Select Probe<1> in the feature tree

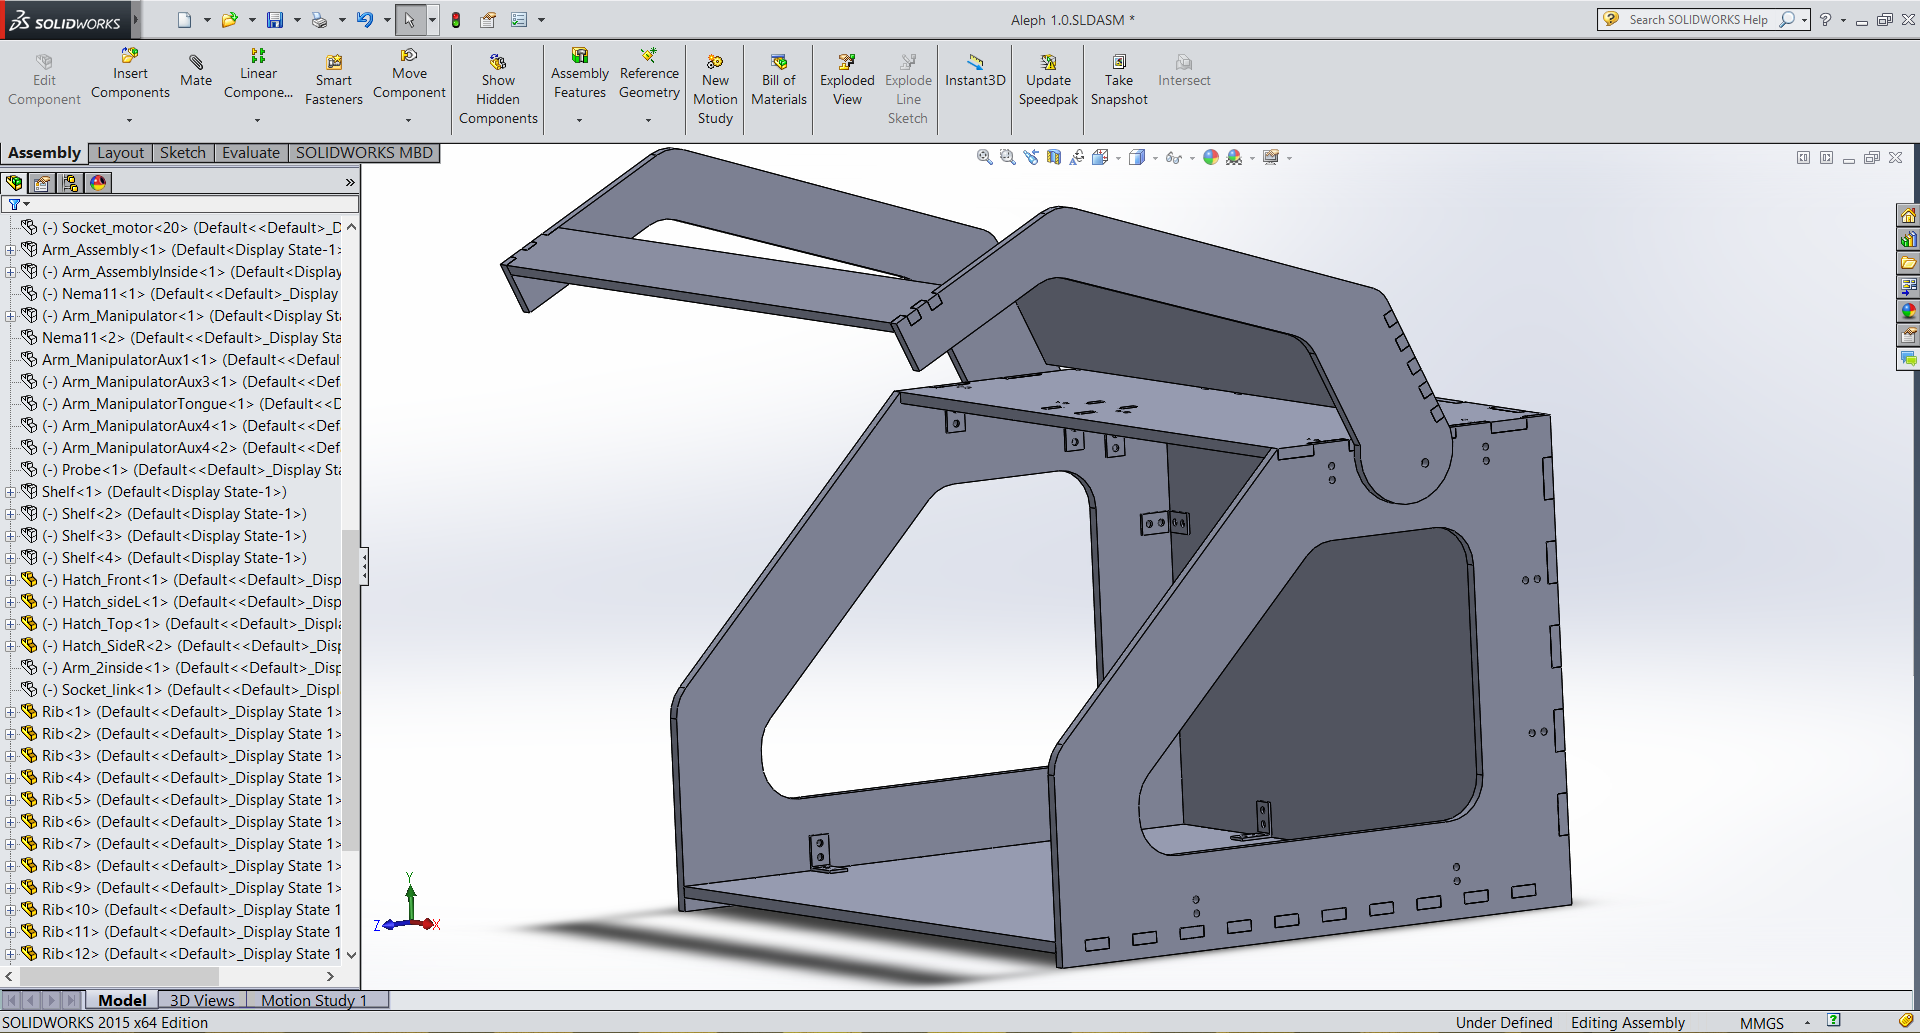point(180,470)
